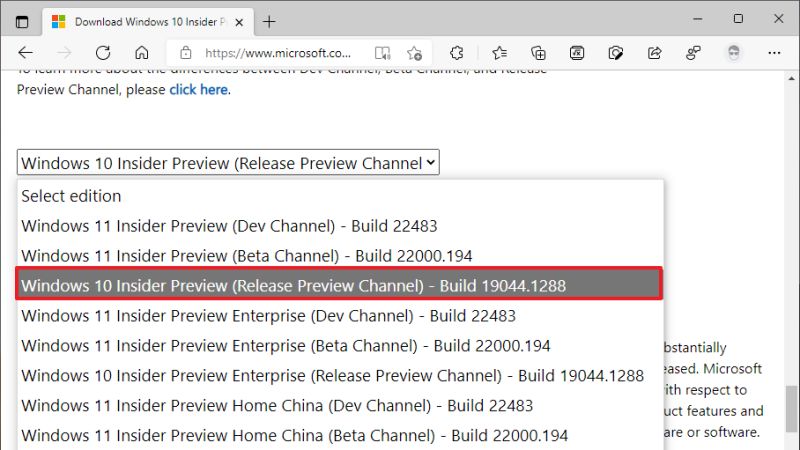Screen dimensions: 800x450
Task: Close the Download Windows 10 Insider tab
Action: tap(239, 22)
